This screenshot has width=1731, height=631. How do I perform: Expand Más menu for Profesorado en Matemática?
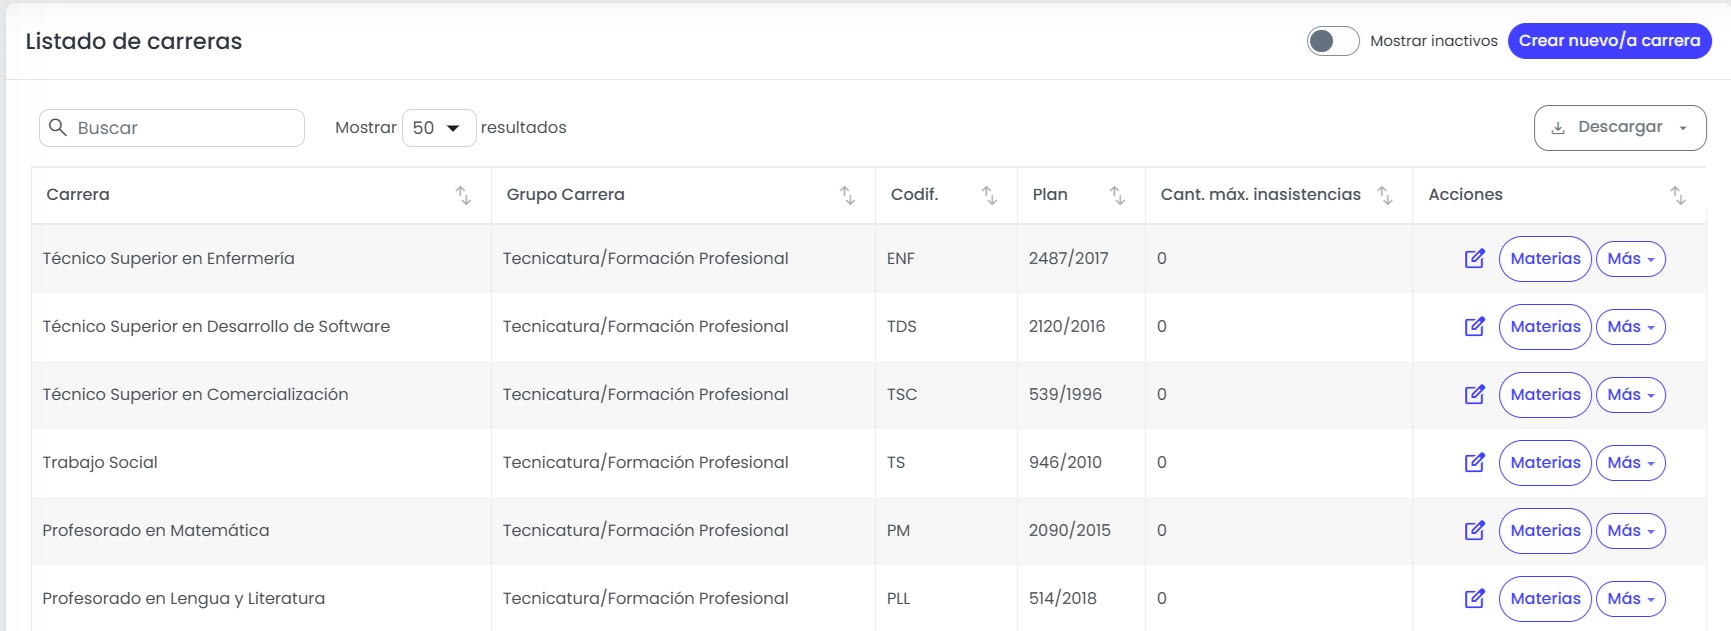[x=1630, y=531]
